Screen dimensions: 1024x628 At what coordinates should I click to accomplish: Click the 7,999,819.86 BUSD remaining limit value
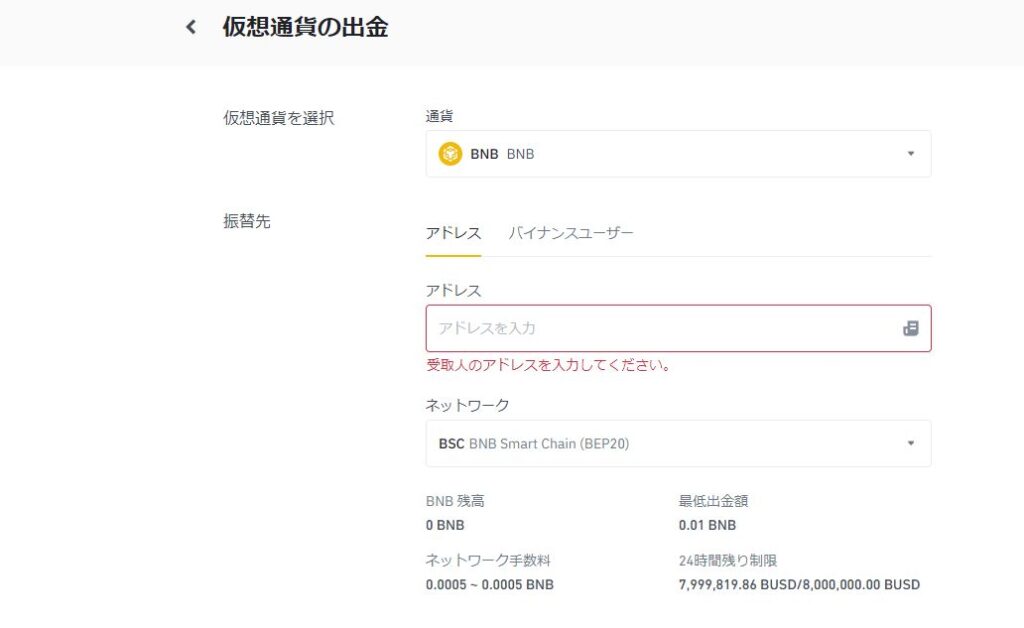click(738, 585)
